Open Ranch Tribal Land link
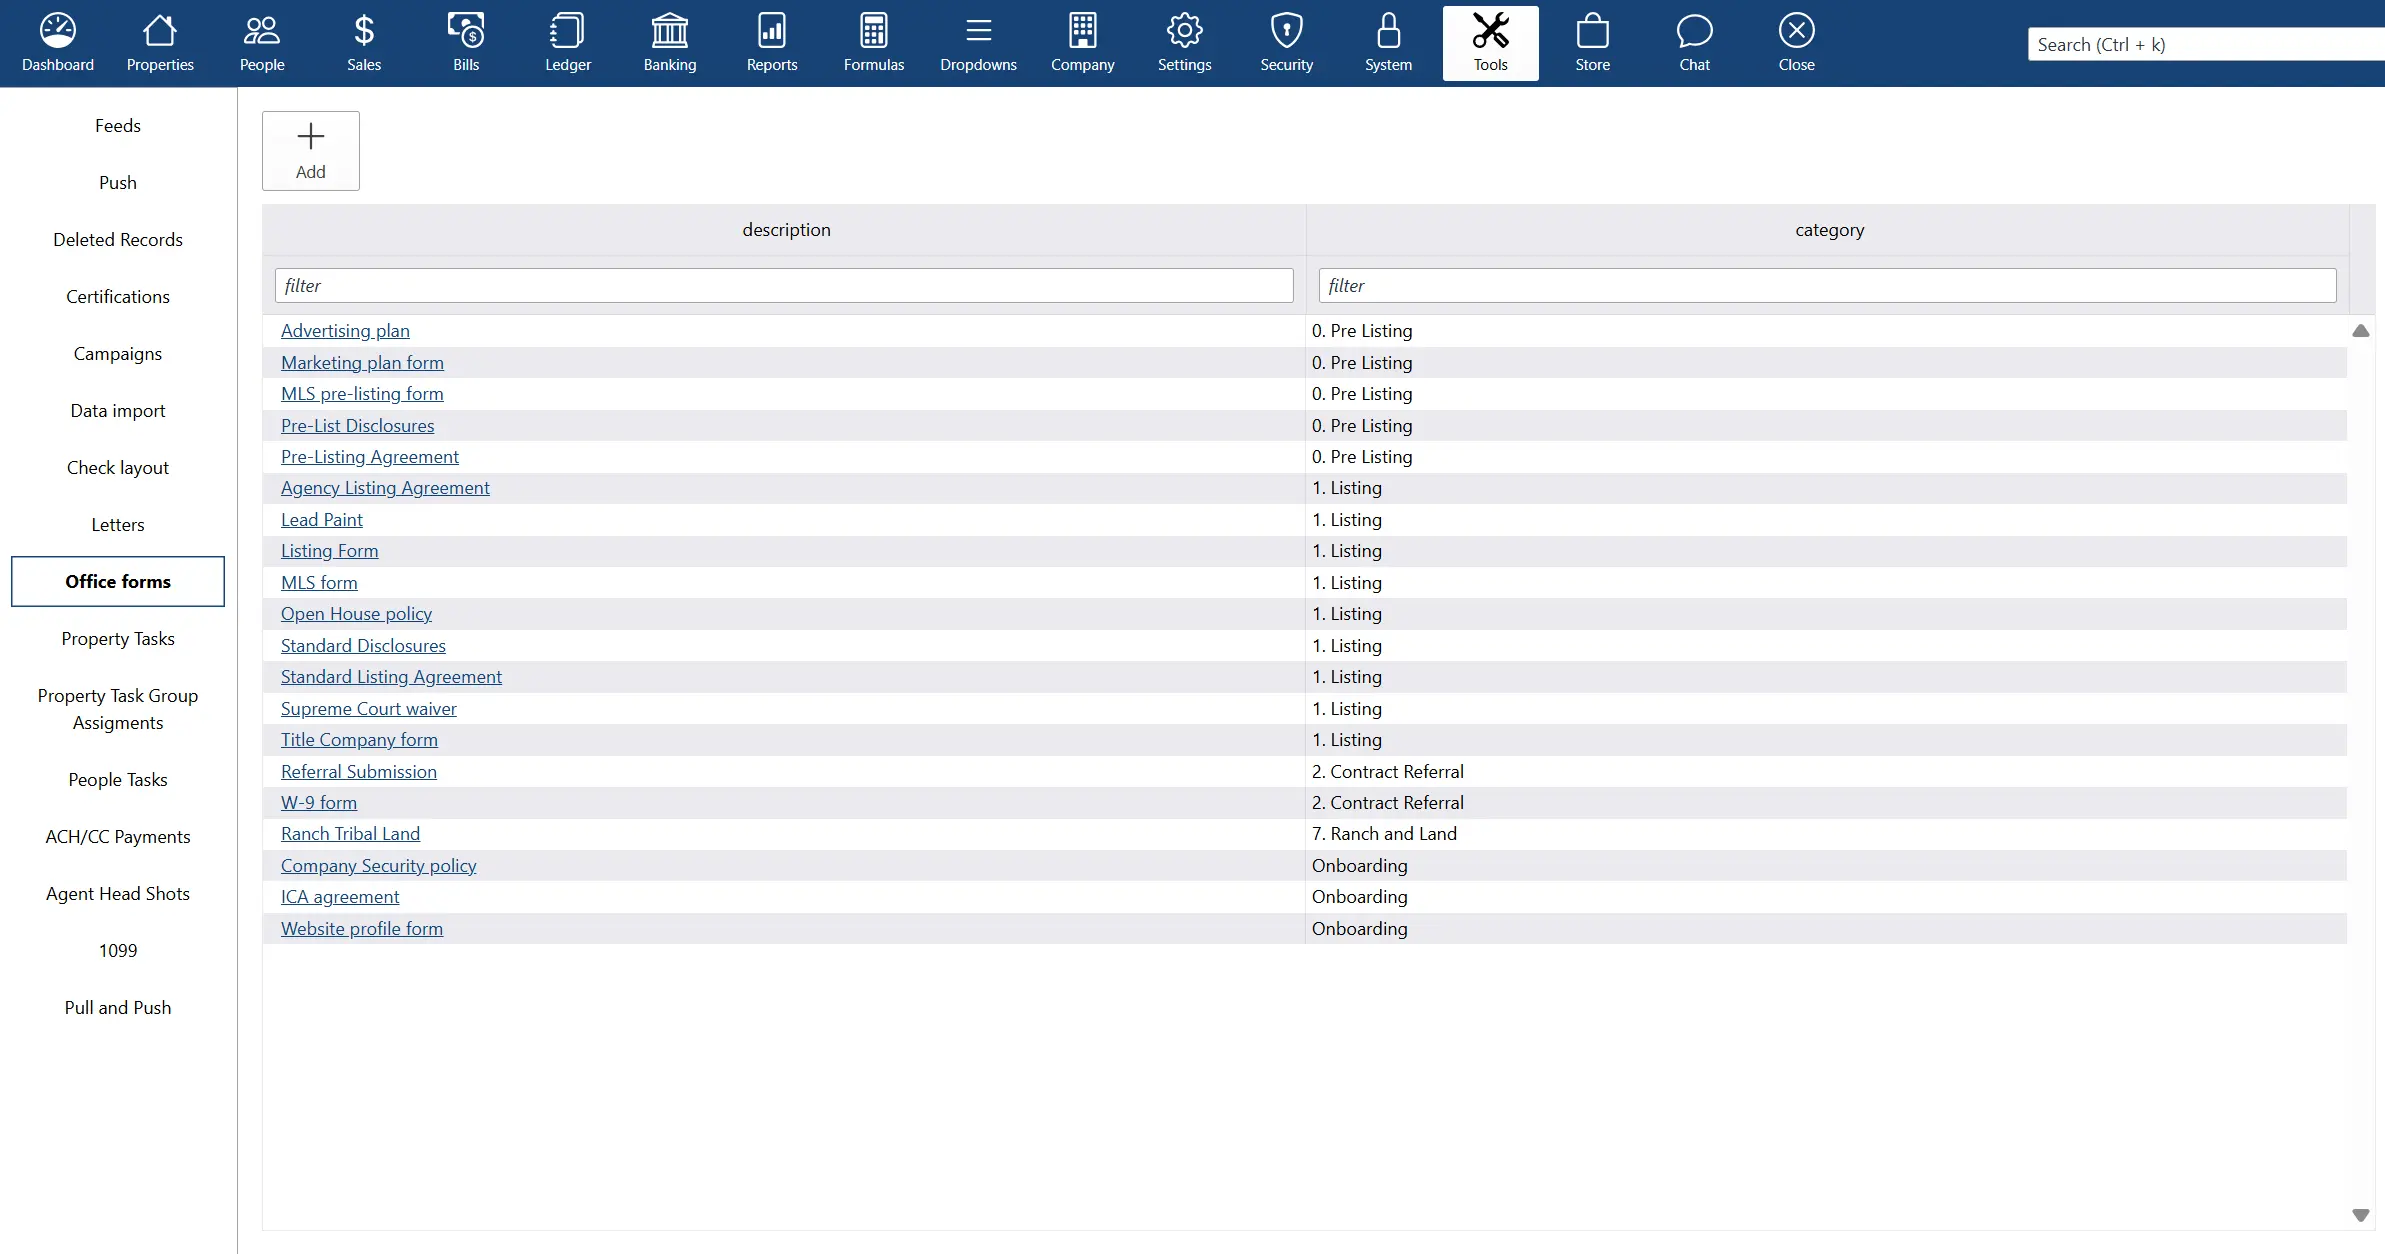The image size is (2385, 1254). pyautogui.click(x=350, y=834)
